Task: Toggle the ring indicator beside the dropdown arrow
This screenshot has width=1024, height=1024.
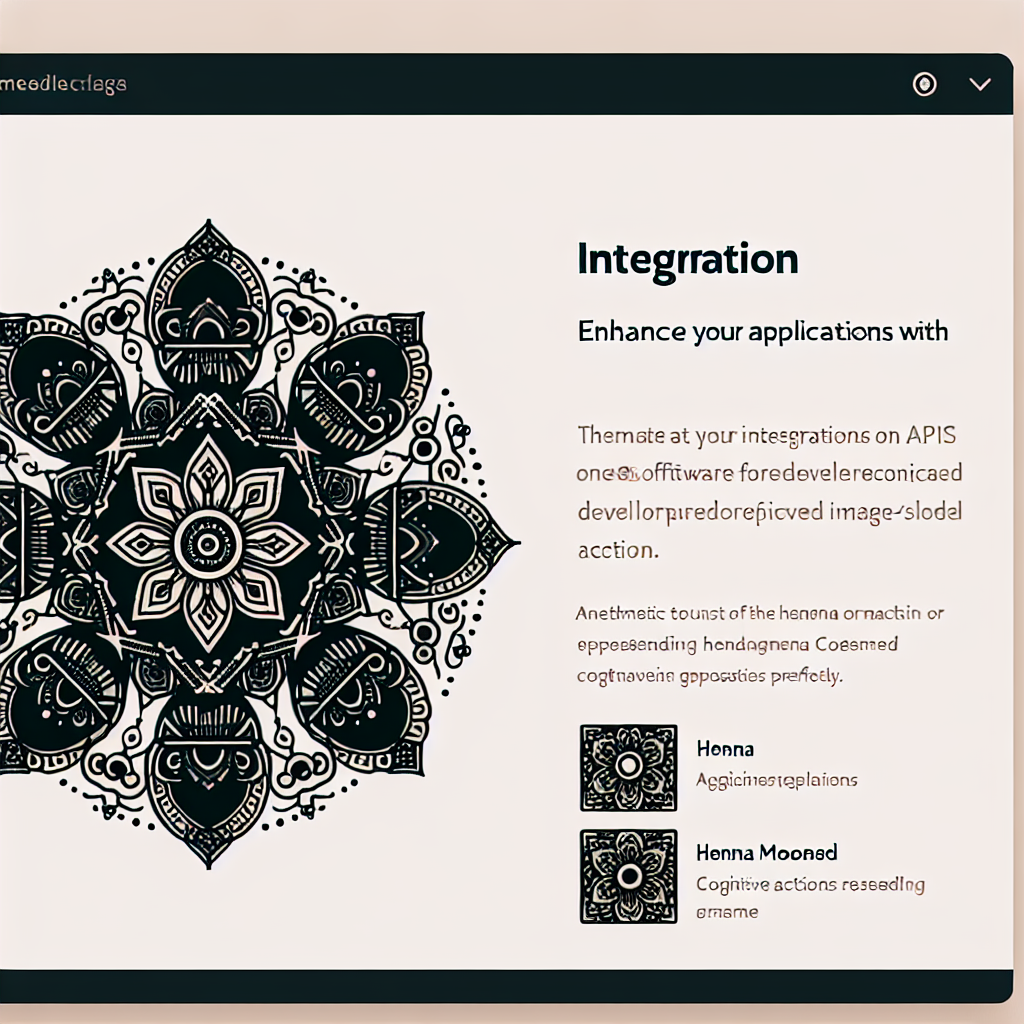Action: tap(925, 84)
